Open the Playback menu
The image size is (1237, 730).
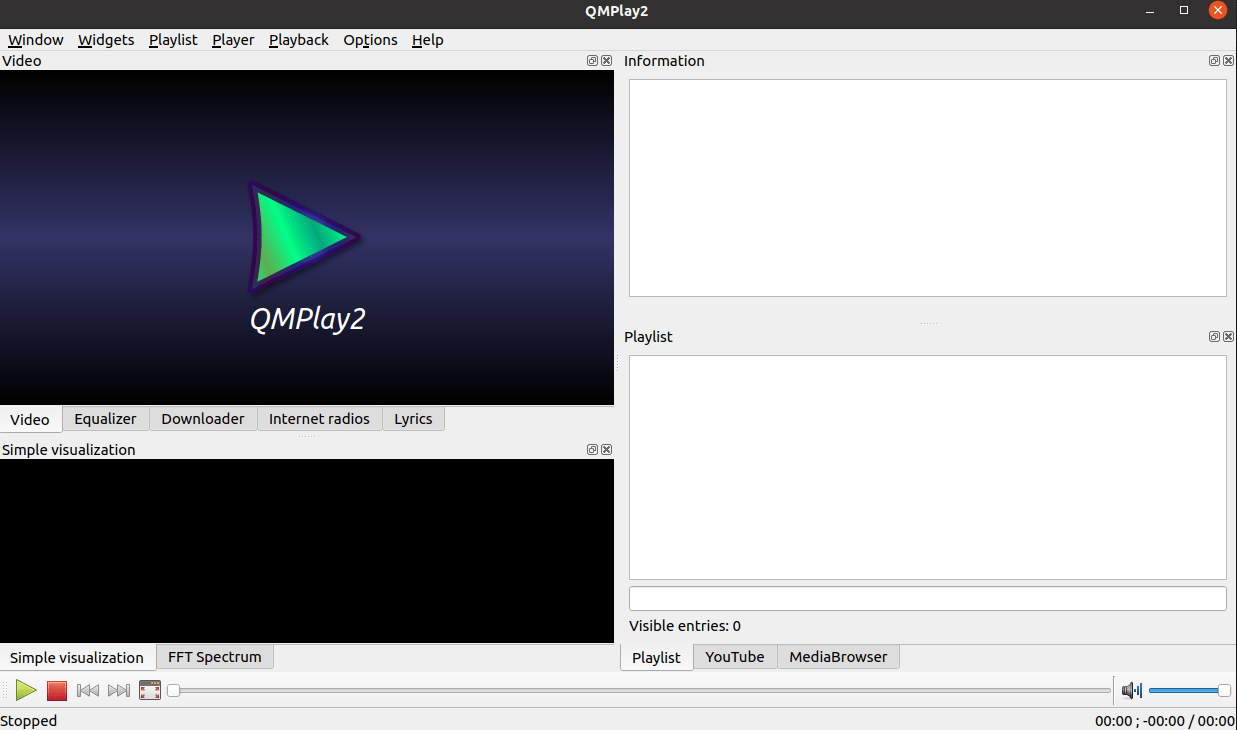(299, 40)
